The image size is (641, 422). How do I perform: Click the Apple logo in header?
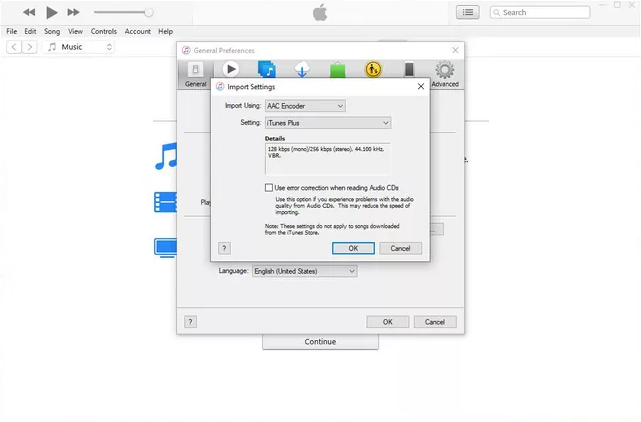[320, 12]
